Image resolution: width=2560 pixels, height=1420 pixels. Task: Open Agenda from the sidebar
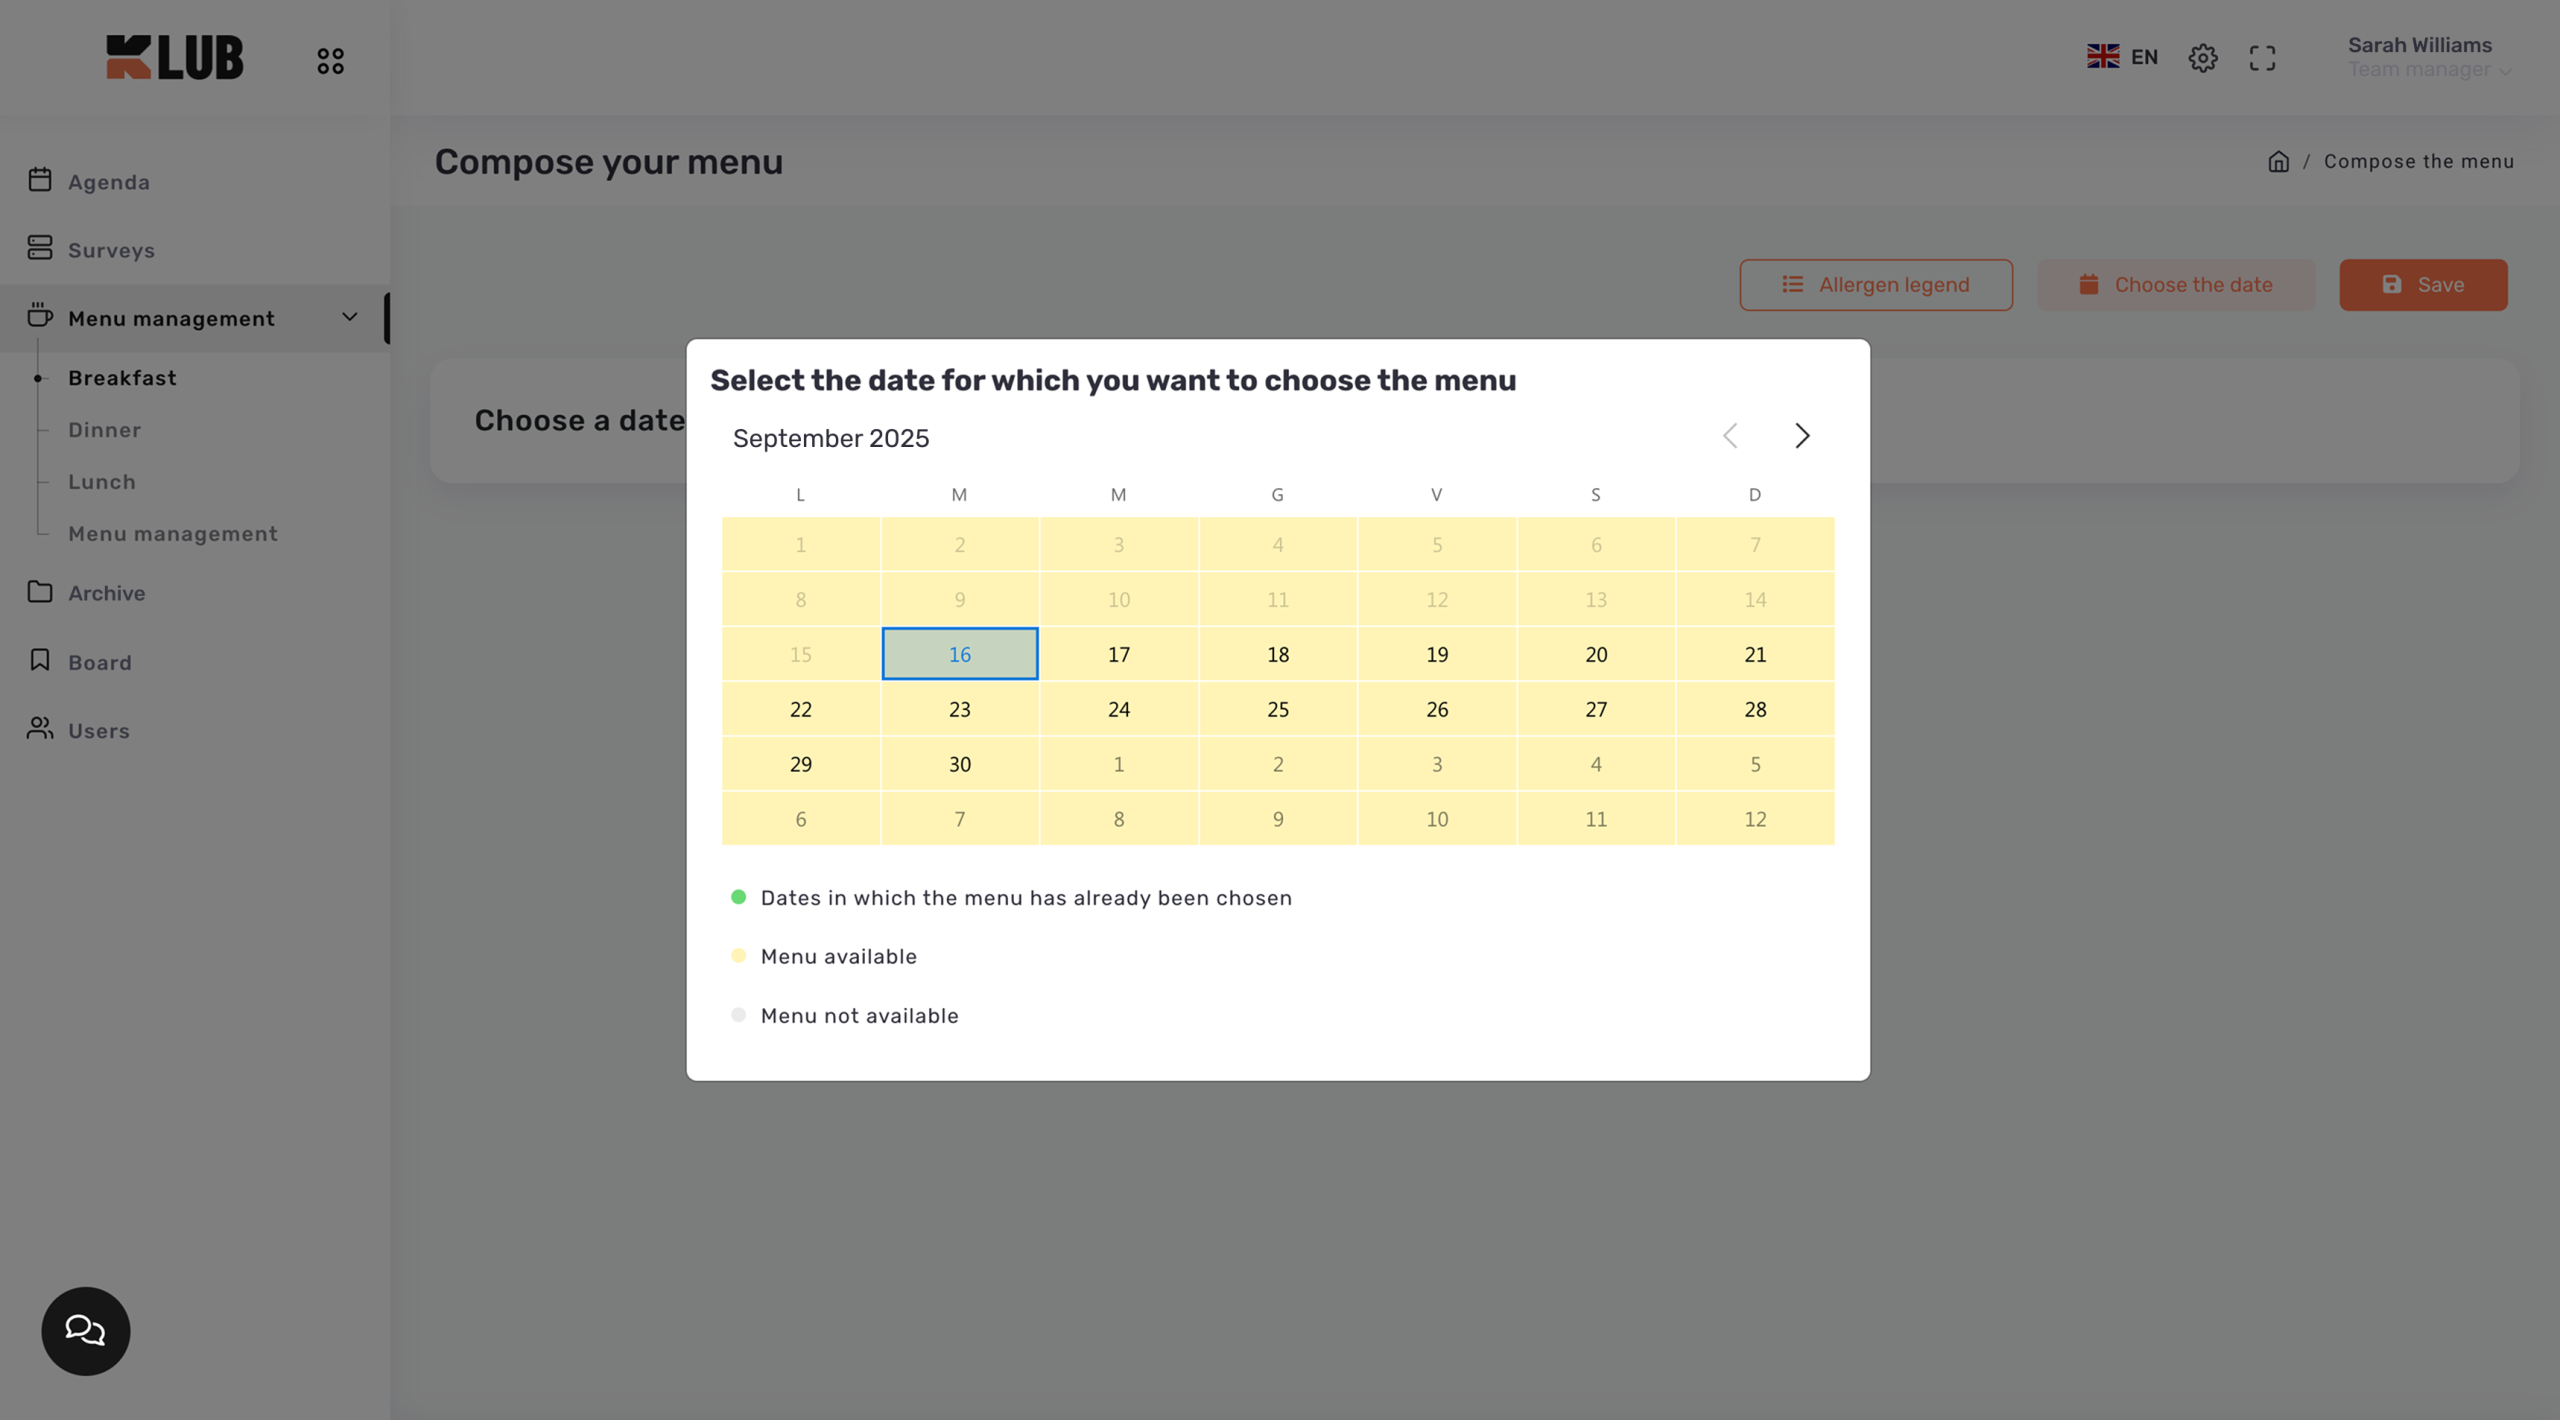point(108,182)
